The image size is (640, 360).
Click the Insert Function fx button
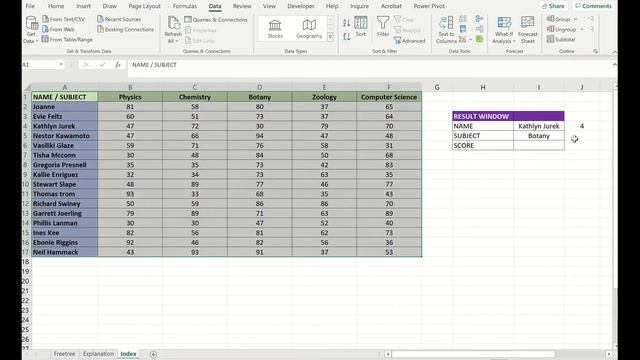pyautogui.click(x=118, y=64)
